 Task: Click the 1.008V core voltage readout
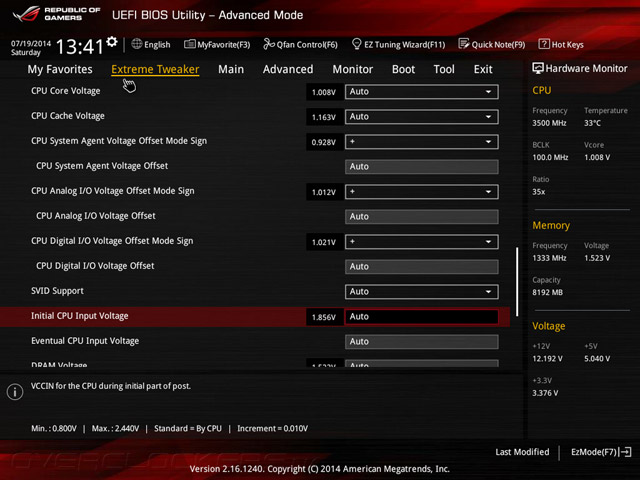tap(324, 92)
